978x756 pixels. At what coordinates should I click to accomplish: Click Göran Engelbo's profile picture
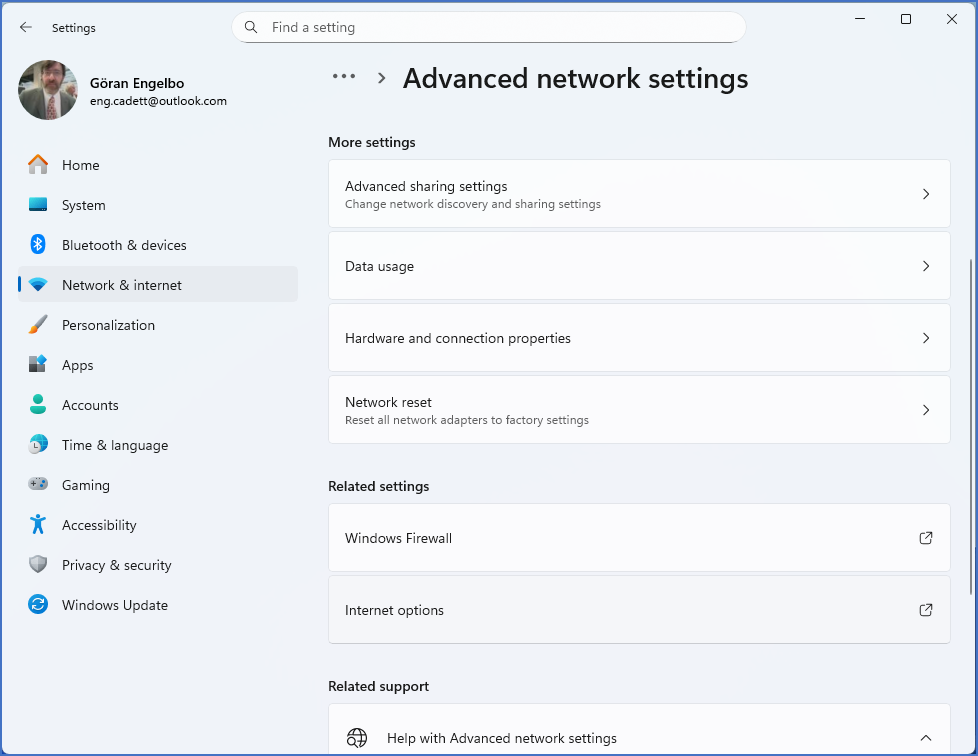click(x=47, y=90)
